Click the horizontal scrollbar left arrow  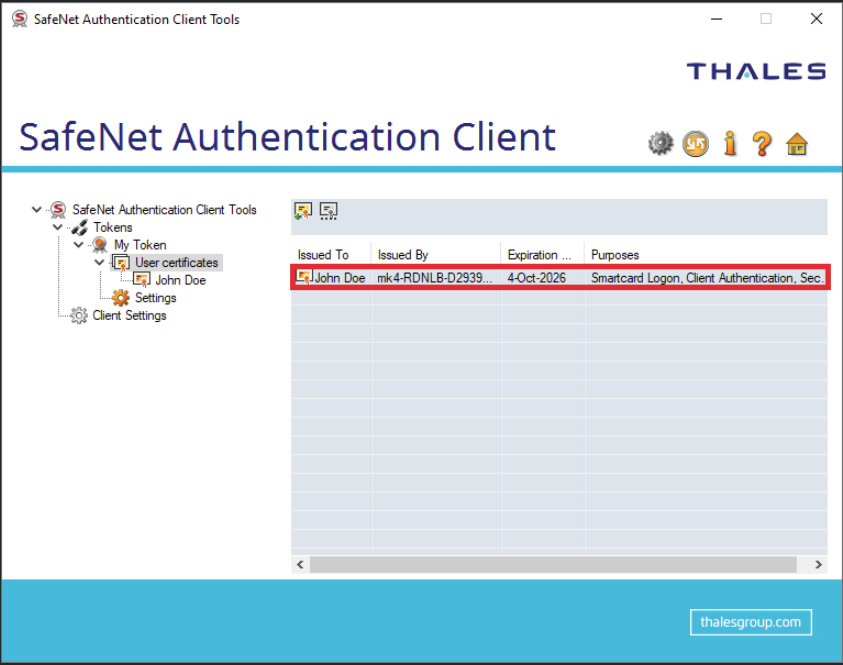coord(301,564)
